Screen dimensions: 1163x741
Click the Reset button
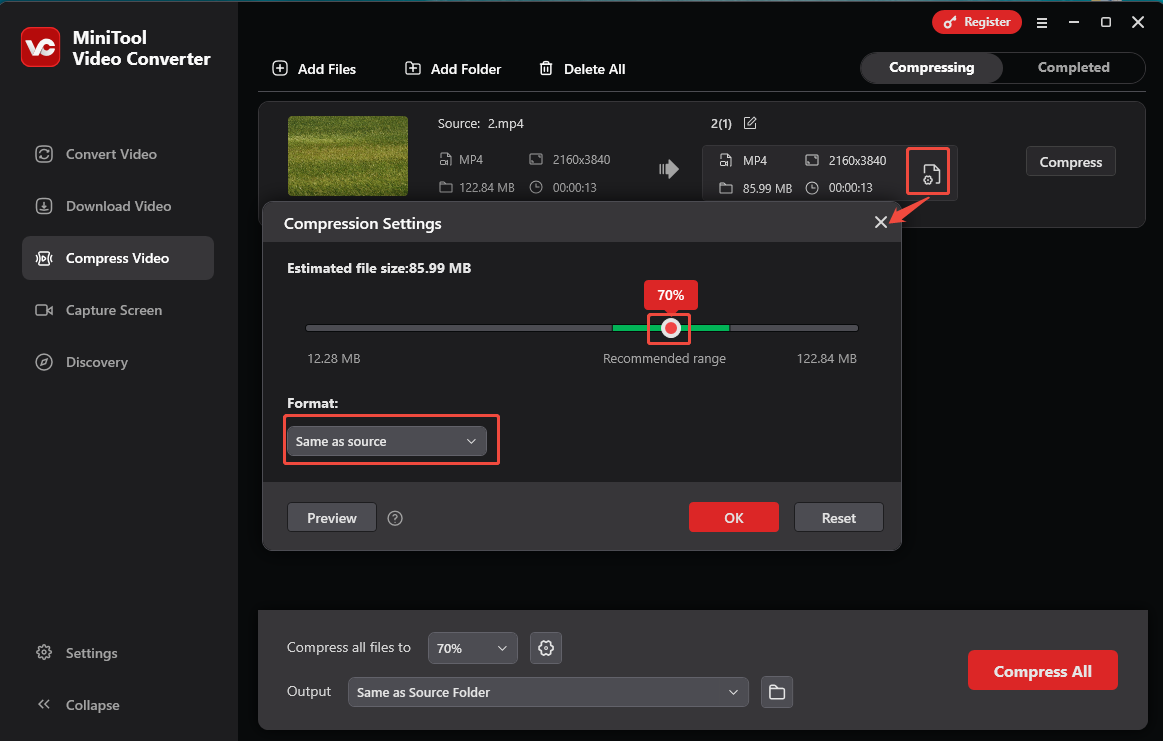[x=839, y=518]
